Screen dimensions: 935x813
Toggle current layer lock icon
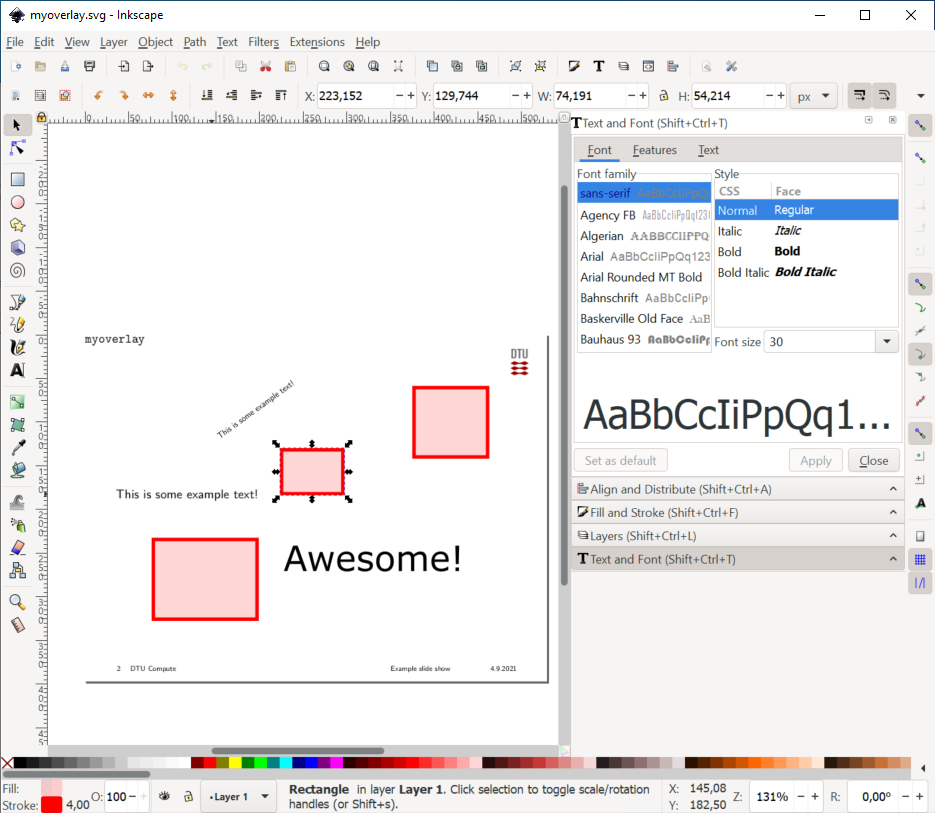point(188,797)
